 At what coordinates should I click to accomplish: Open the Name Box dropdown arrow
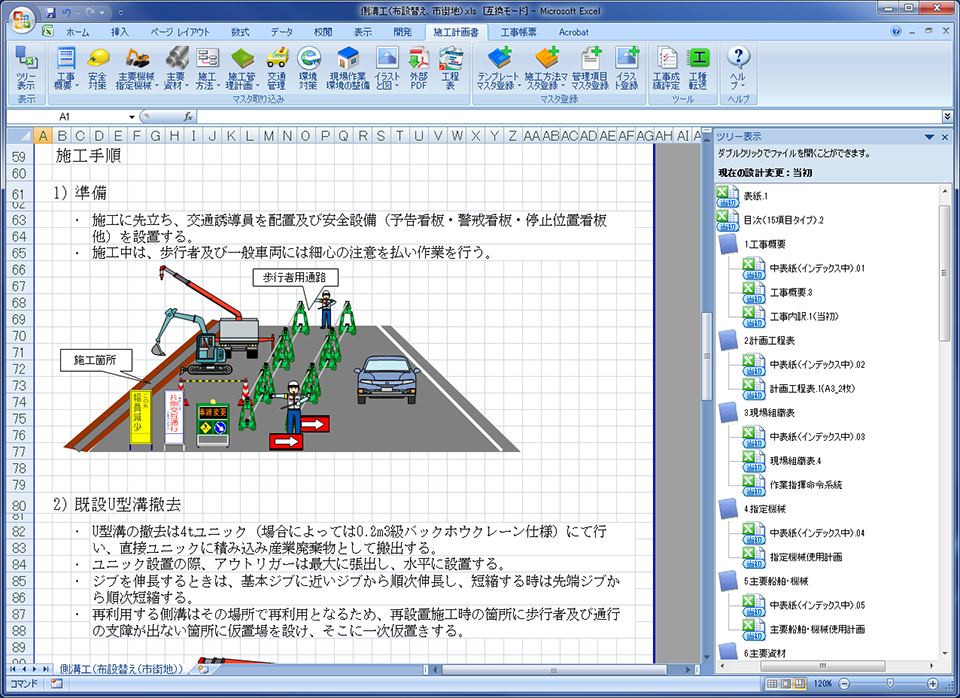(x=131, y=117)
